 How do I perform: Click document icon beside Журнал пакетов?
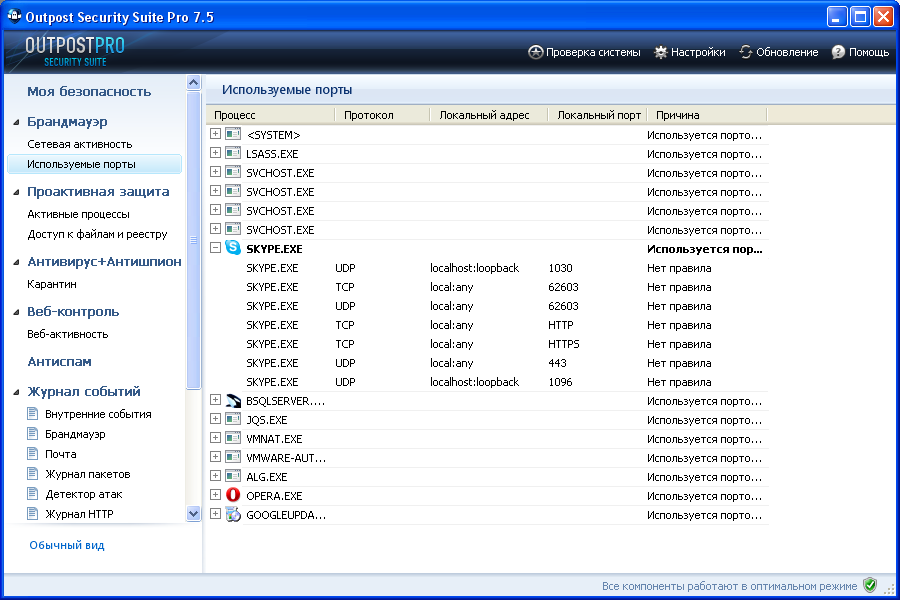[33, 474]
